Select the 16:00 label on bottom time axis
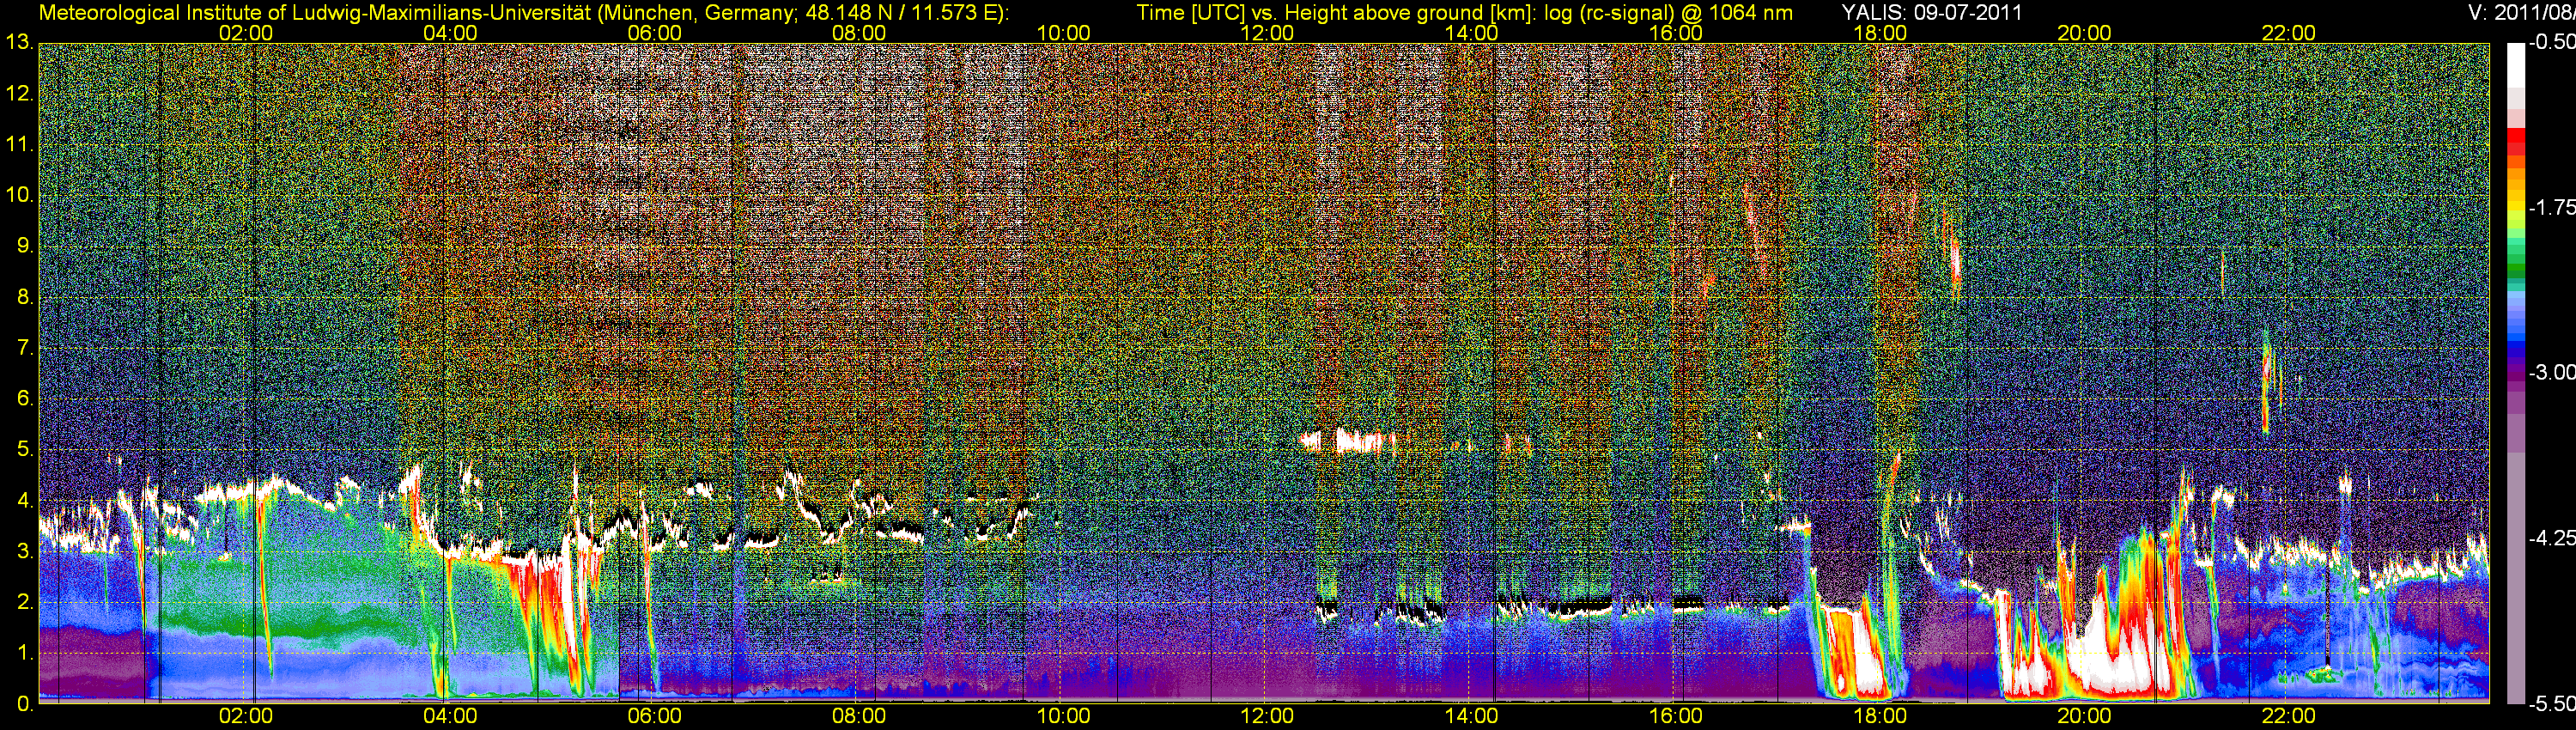The height and width of the screenshot is (730, 2576). coord(1676,716)
